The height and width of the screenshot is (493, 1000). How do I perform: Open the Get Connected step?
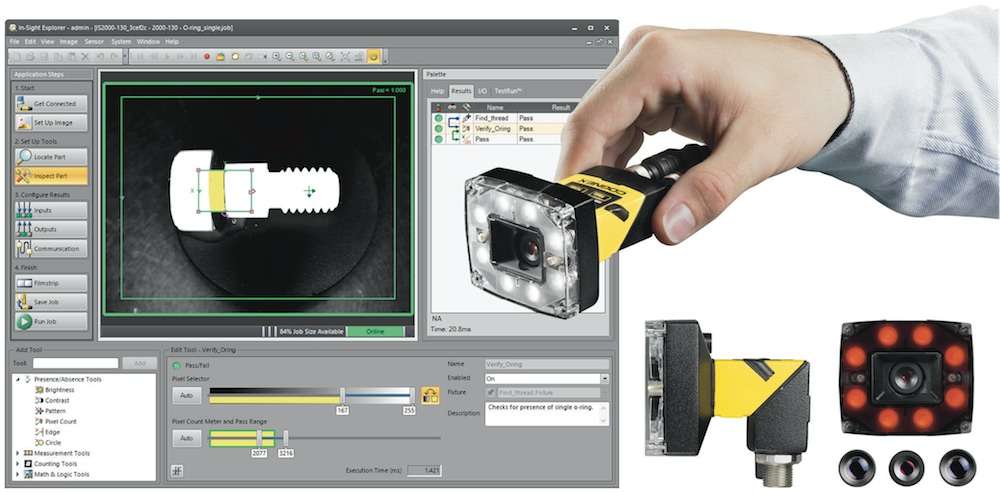[x=52, y=103]
